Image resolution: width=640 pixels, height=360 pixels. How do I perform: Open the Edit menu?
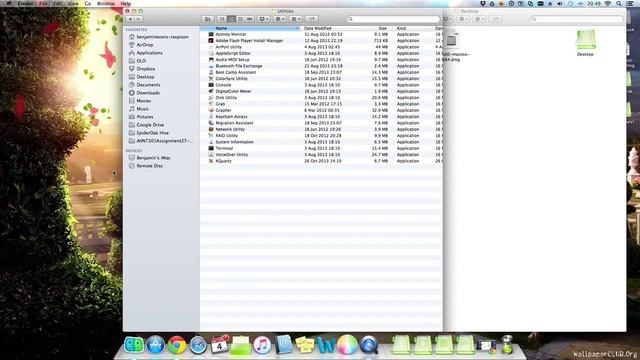pyautogui.click(x=58, y=4)
